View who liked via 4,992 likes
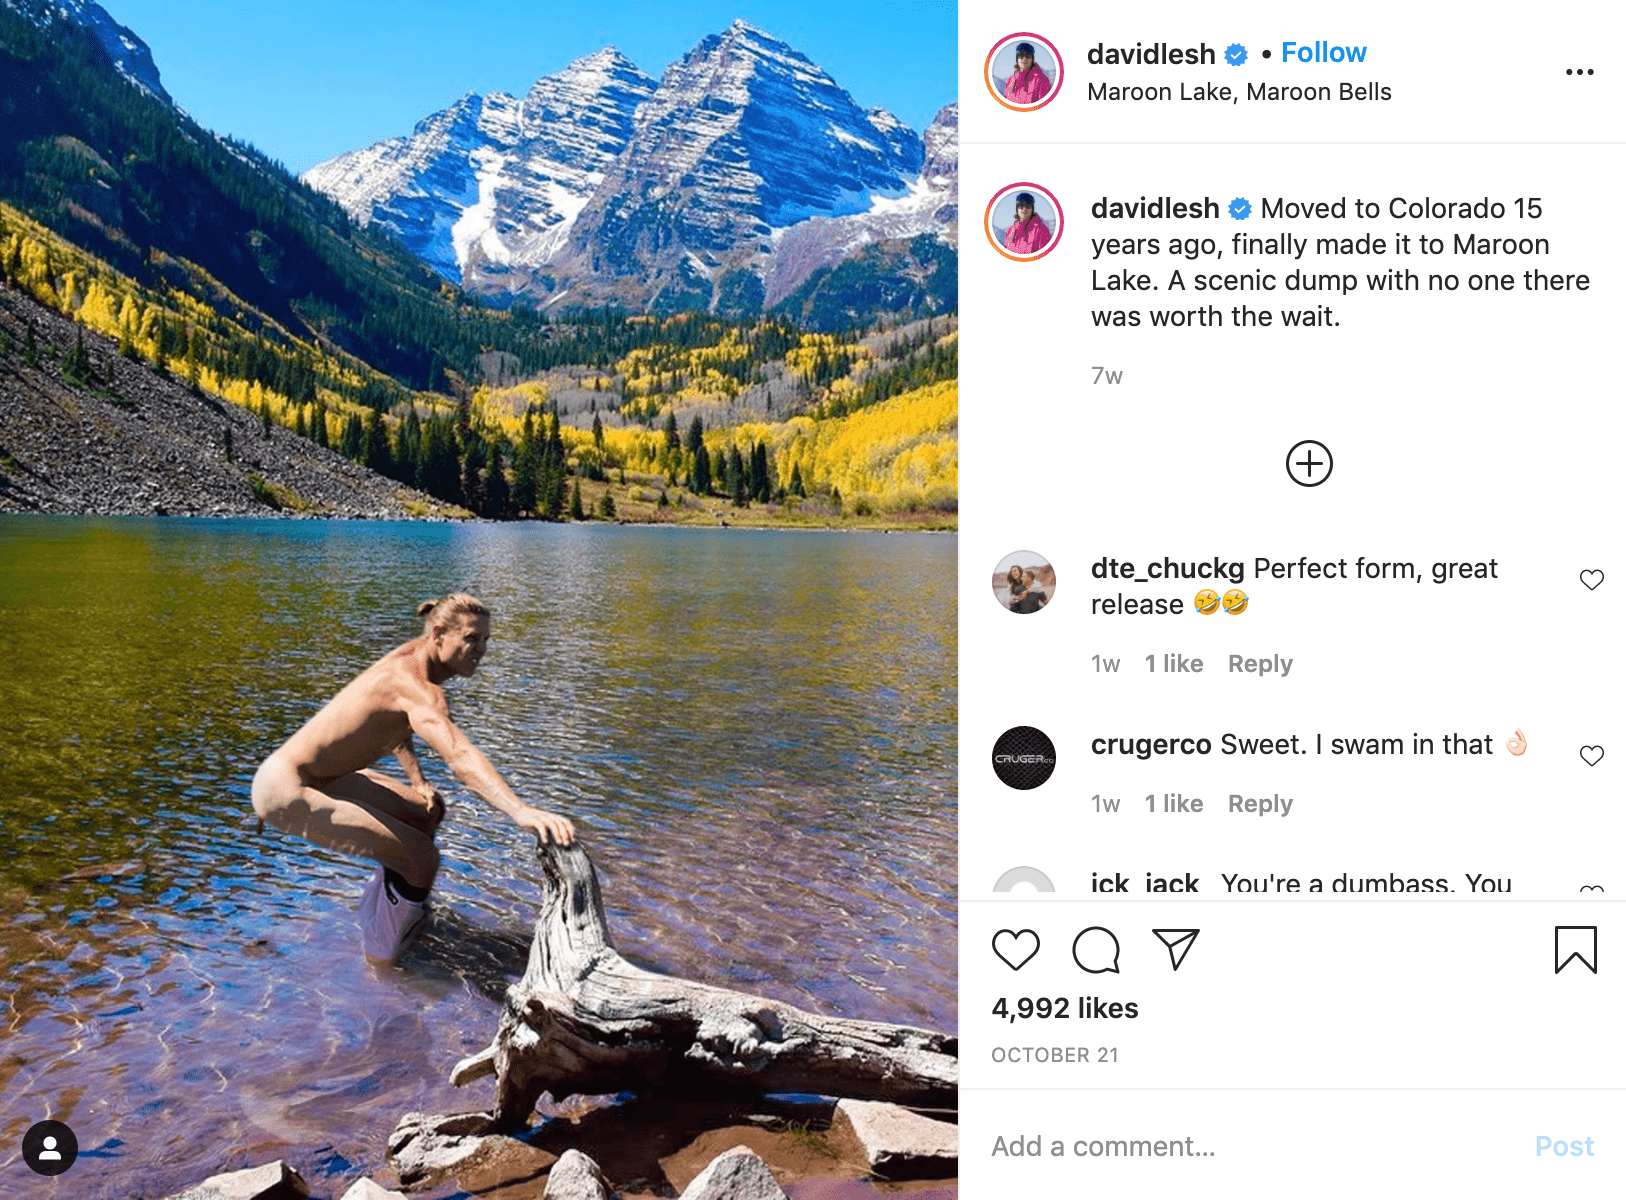1626x1200 pixels. click(x=1065, y=1008)
